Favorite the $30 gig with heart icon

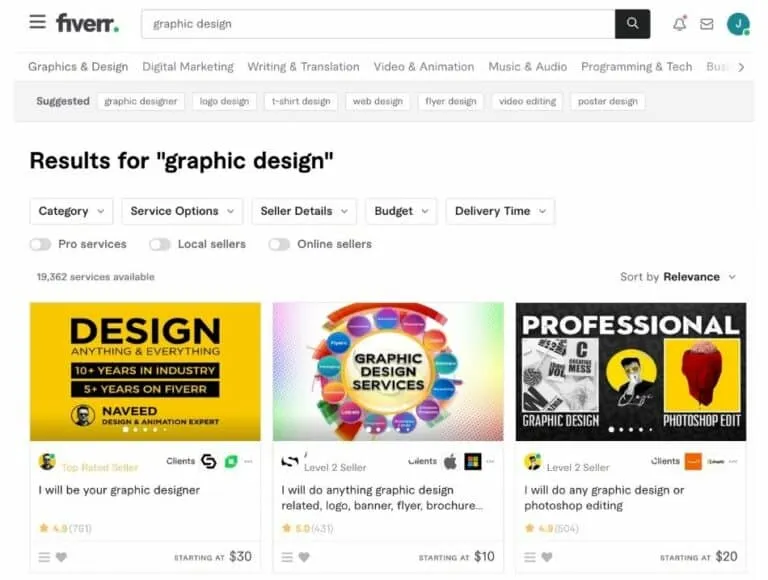pyautogui.click(x=61, y=557)
